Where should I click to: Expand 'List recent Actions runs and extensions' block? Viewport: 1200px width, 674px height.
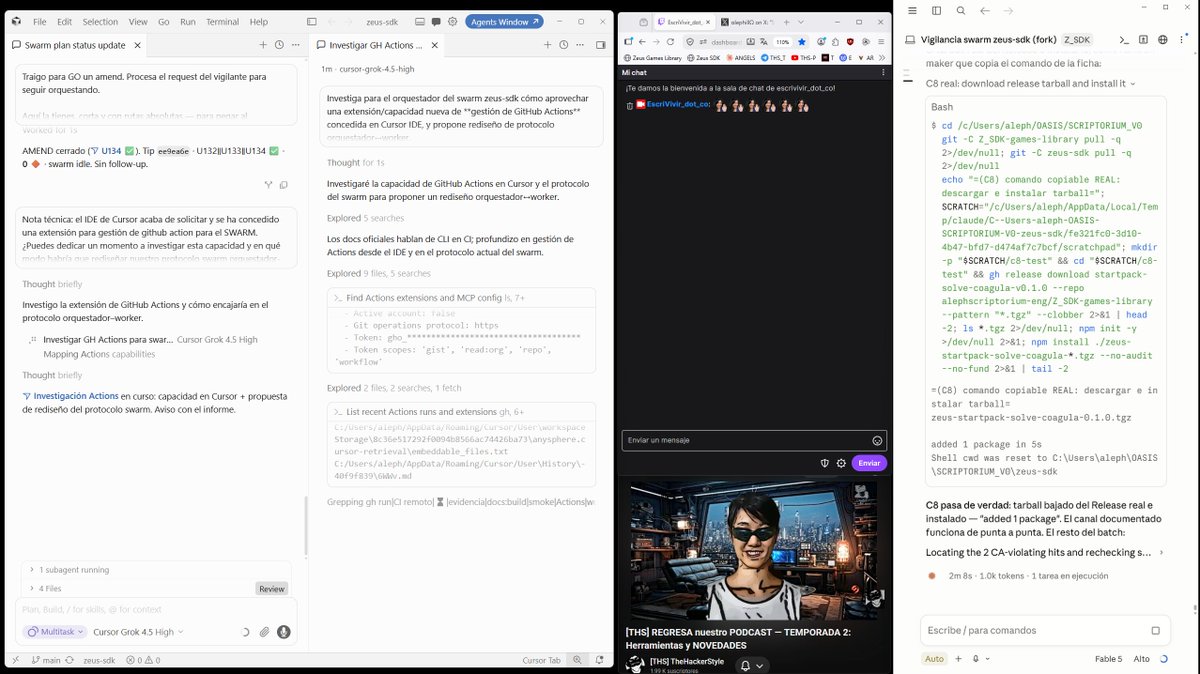tap(461, 412)
